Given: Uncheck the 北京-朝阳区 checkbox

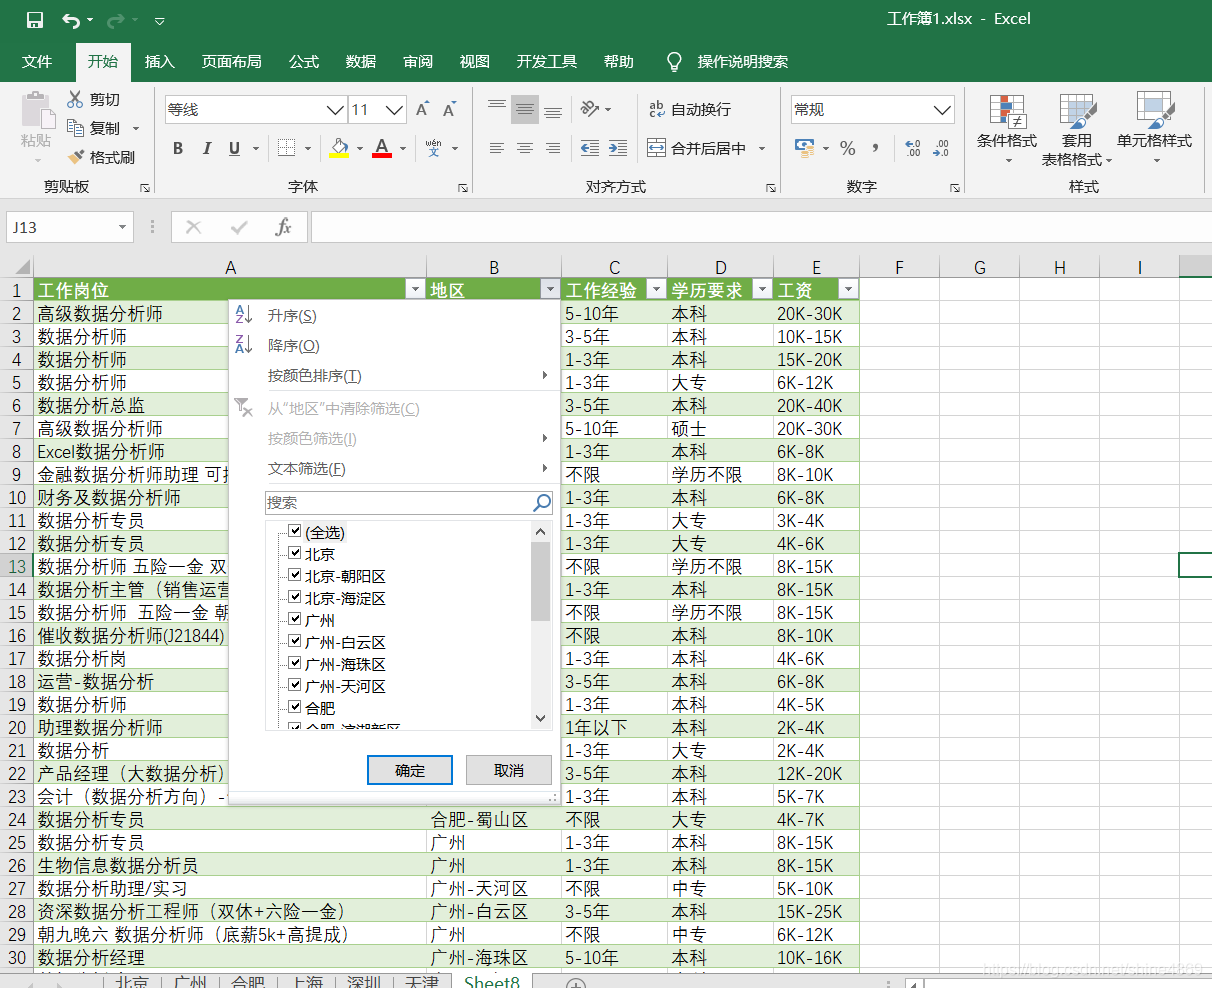Looking at the screenshot, I should [295, 575].
